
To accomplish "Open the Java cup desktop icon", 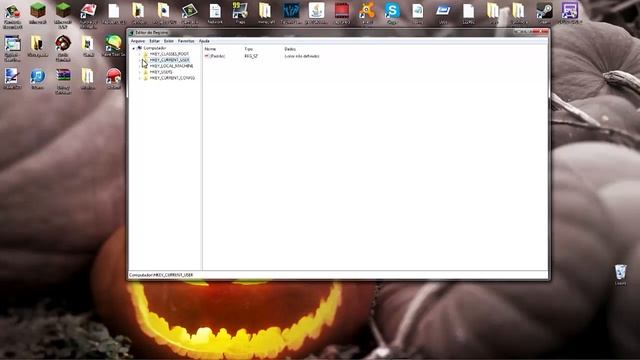I will (x=316, y=10).
